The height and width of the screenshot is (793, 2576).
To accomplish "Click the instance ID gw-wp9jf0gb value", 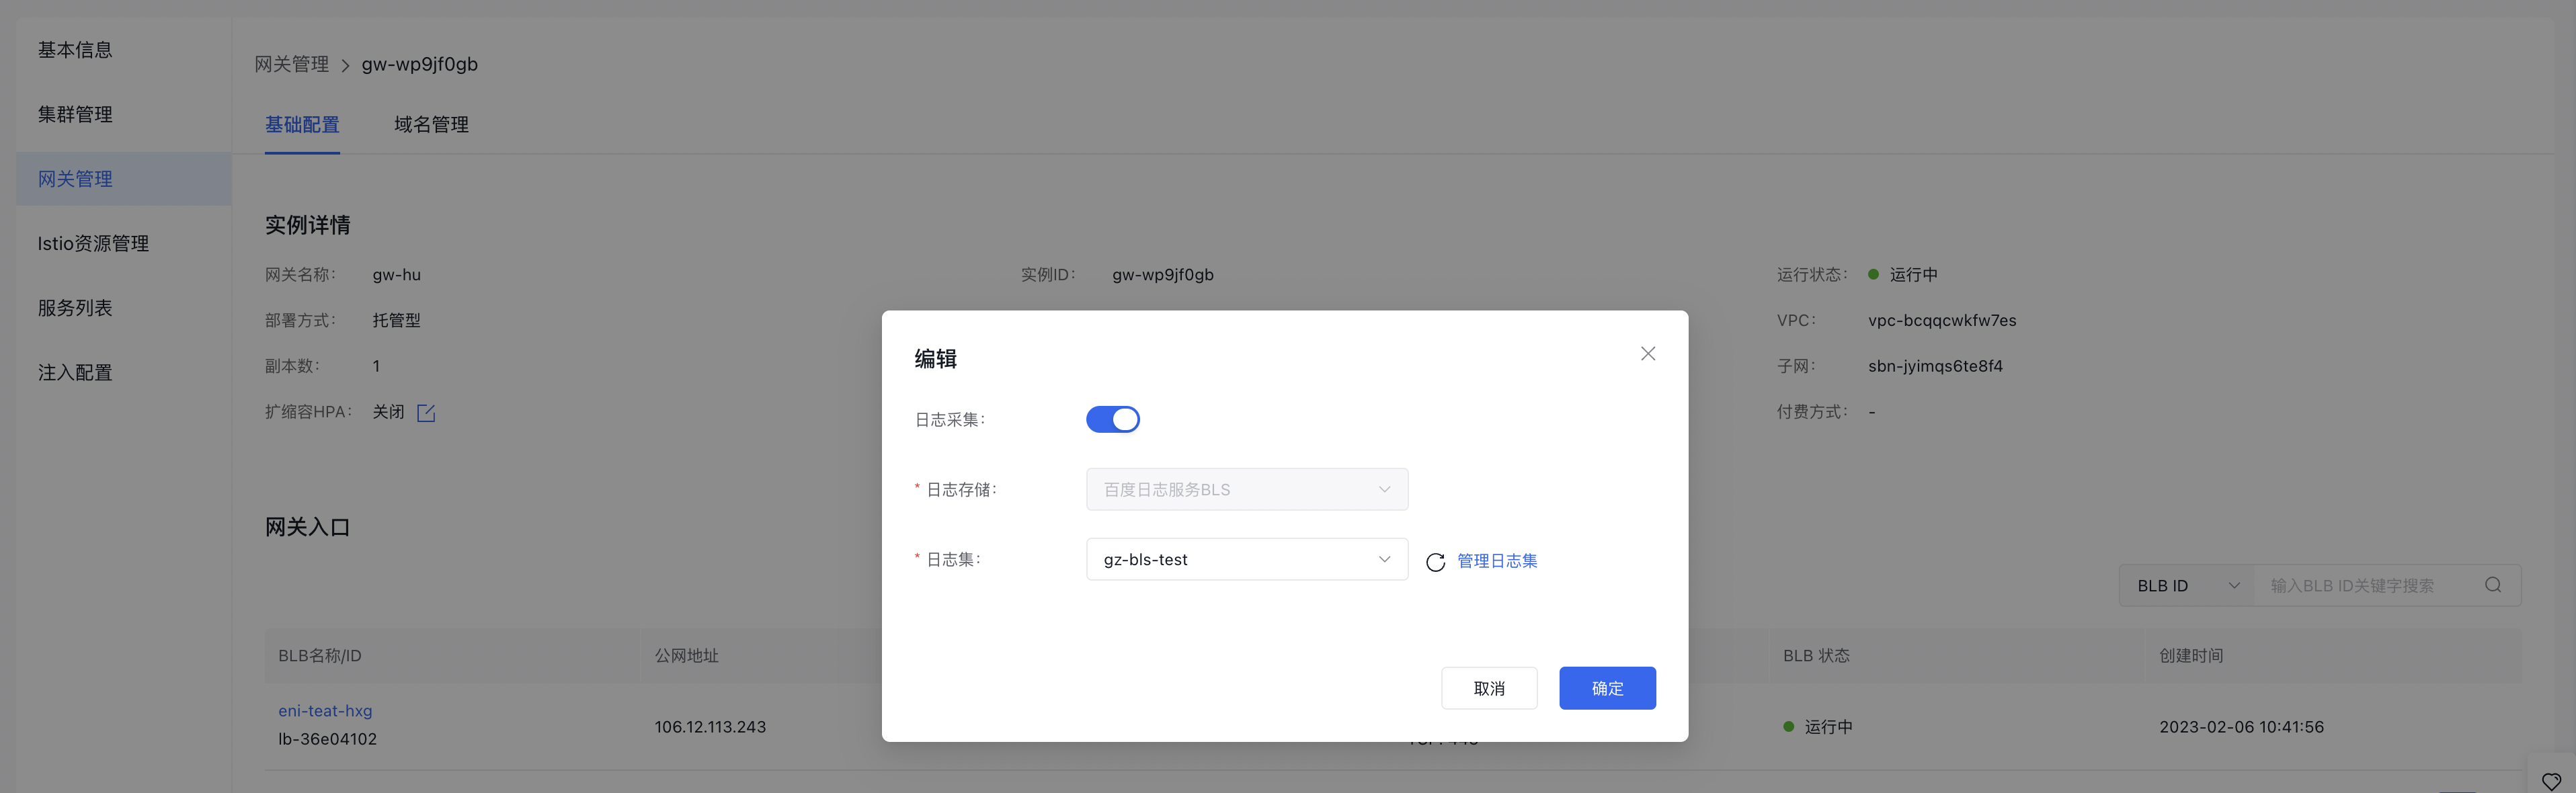I will pyautogui.click(x=1162, y=275).
